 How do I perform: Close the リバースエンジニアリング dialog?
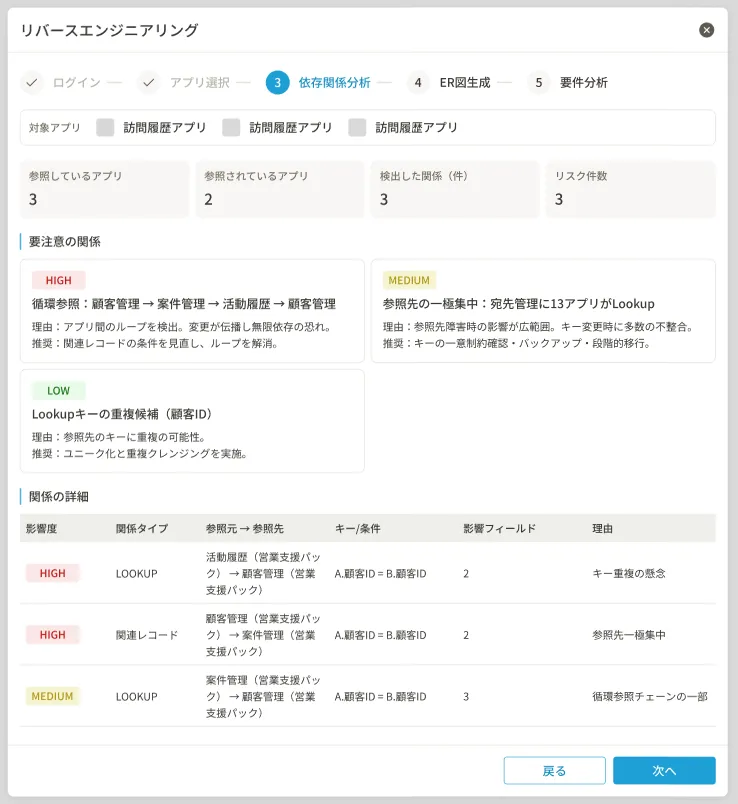707,30
